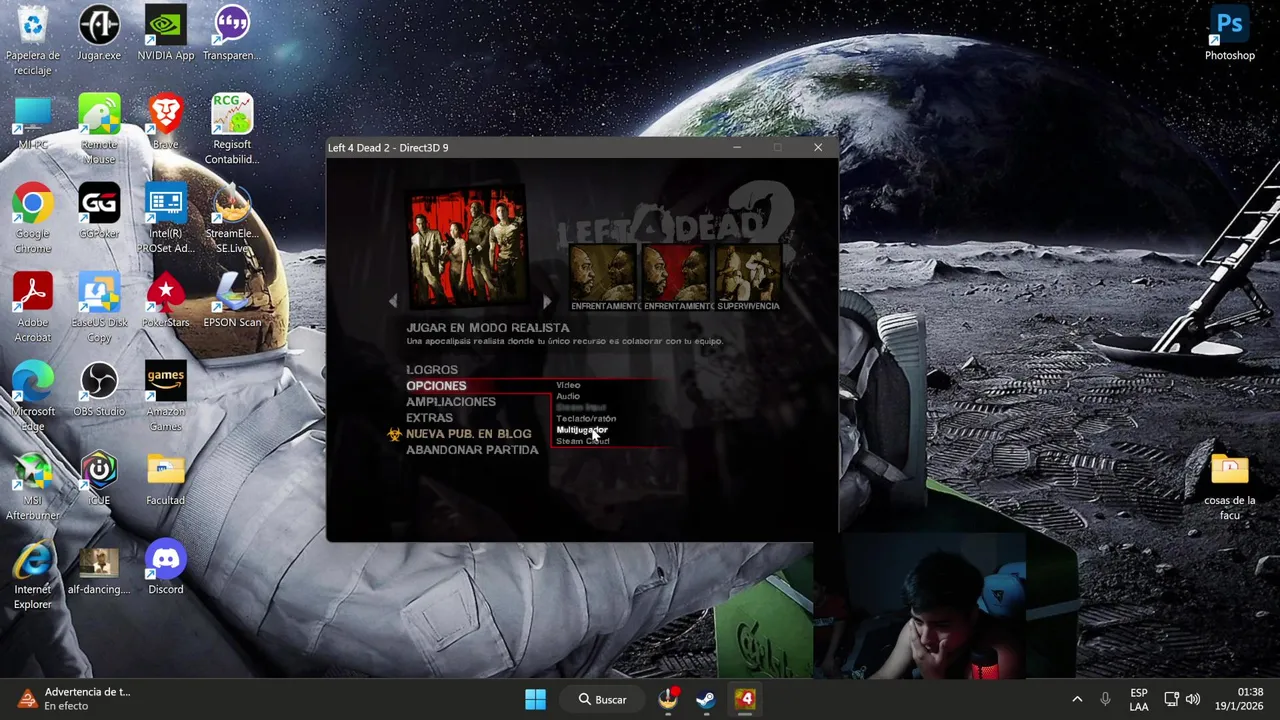Open Vídeo options in the submenu
Image resolution: width=1280 pixels, height=720 pixels.
point(568,385)
